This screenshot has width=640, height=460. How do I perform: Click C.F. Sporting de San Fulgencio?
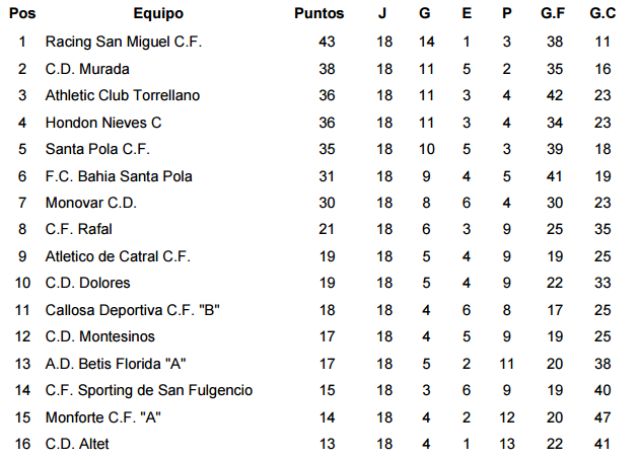[x=149, y=390]
